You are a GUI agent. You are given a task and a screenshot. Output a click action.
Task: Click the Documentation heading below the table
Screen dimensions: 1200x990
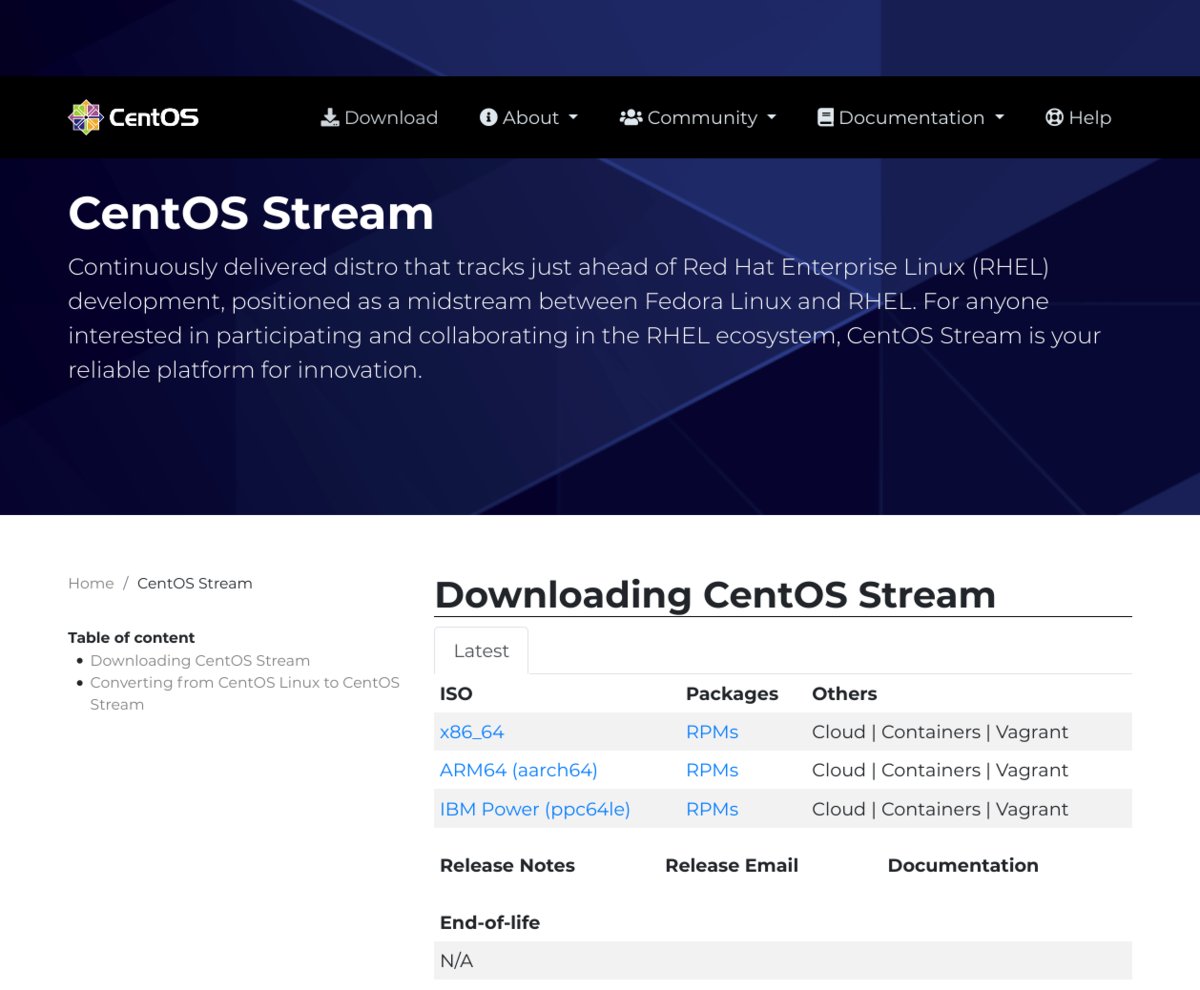963,865
